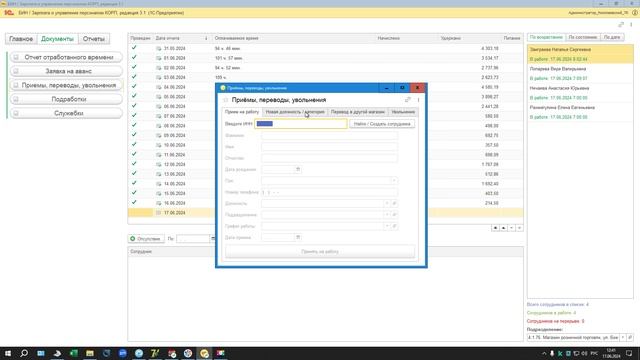Open the Приёмы, переводы, увольнения sidebar item
The width and height of the screenshot is (640, 360).
pos(66,85)
